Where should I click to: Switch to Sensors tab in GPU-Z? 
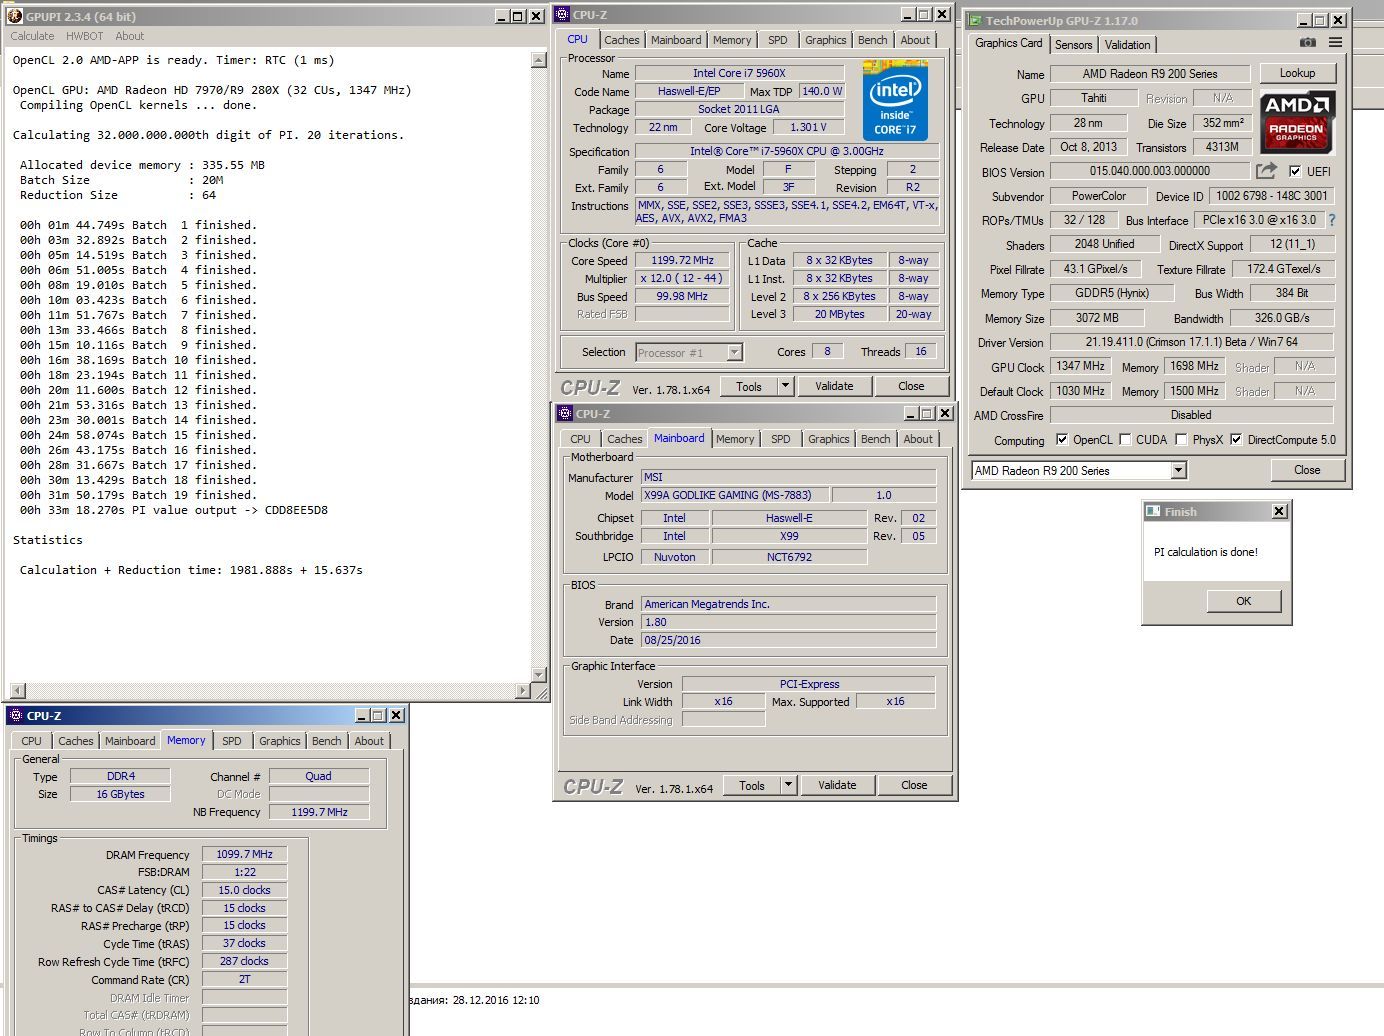(x=1073, y=44)
